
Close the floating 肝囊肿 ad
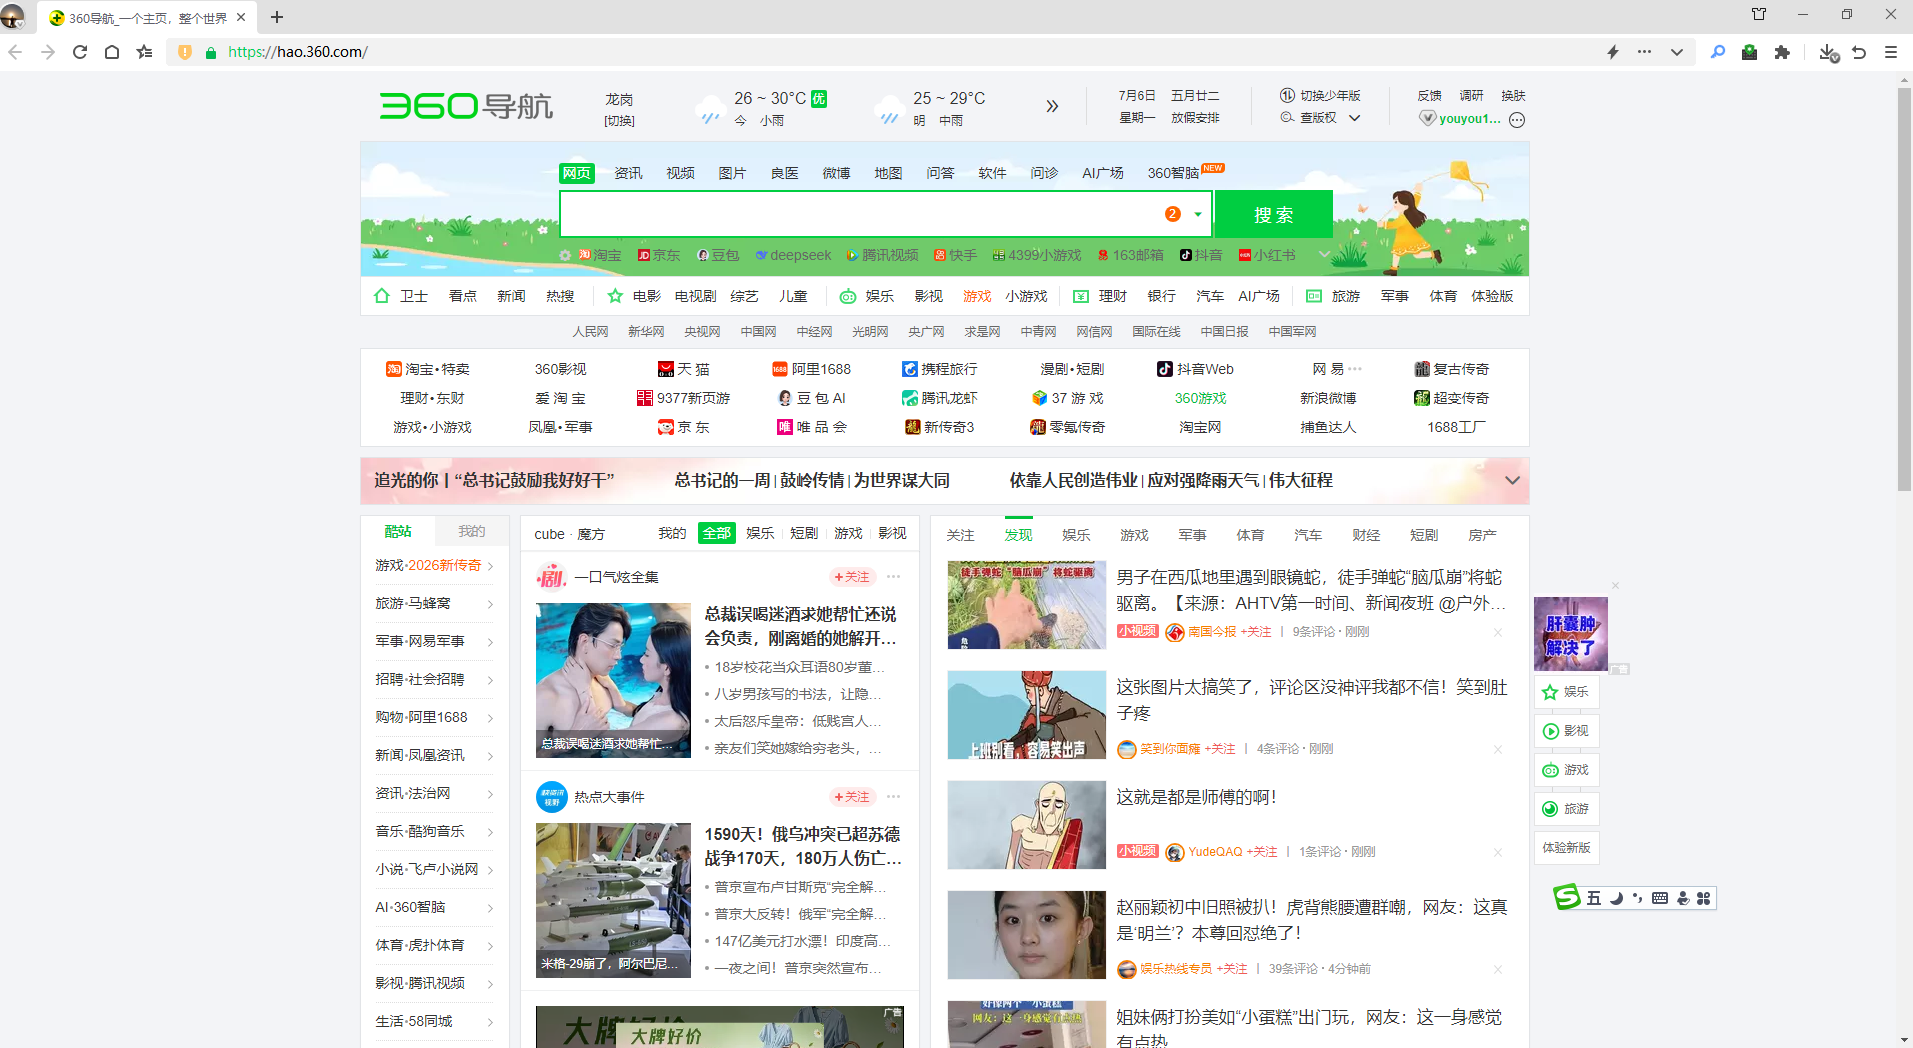[1615, 586]
